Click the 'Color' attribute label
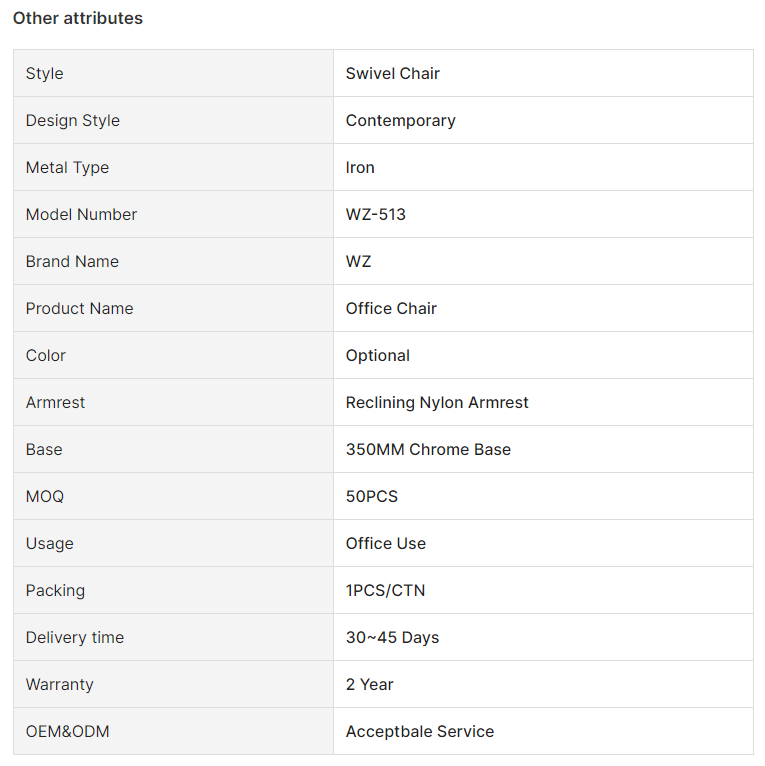Viewport: 765px width, 766px height. 45,355
